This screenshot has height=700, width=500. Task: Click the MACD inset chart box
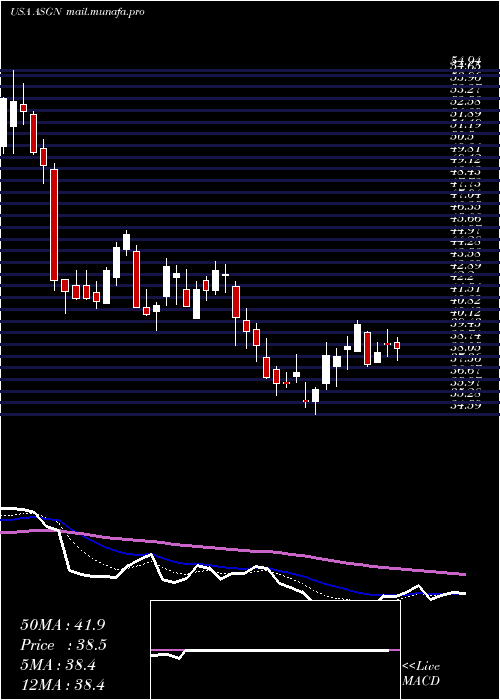[x=275, y=650]
